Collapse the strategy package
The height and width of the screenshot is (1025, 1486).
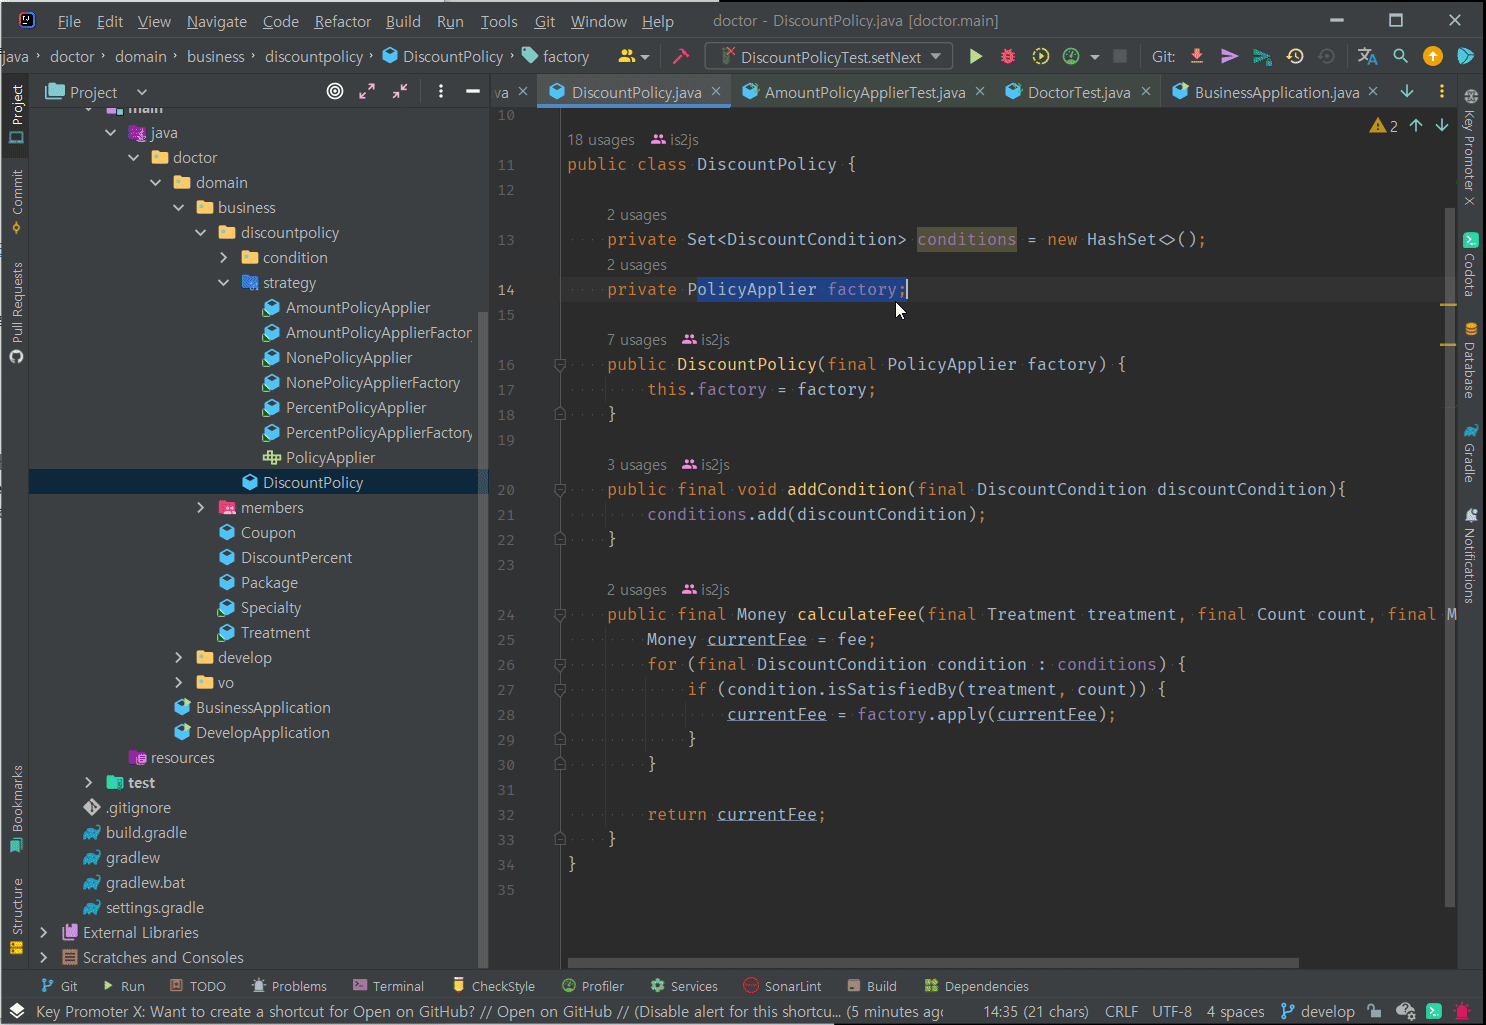click(x=224, y=283)
